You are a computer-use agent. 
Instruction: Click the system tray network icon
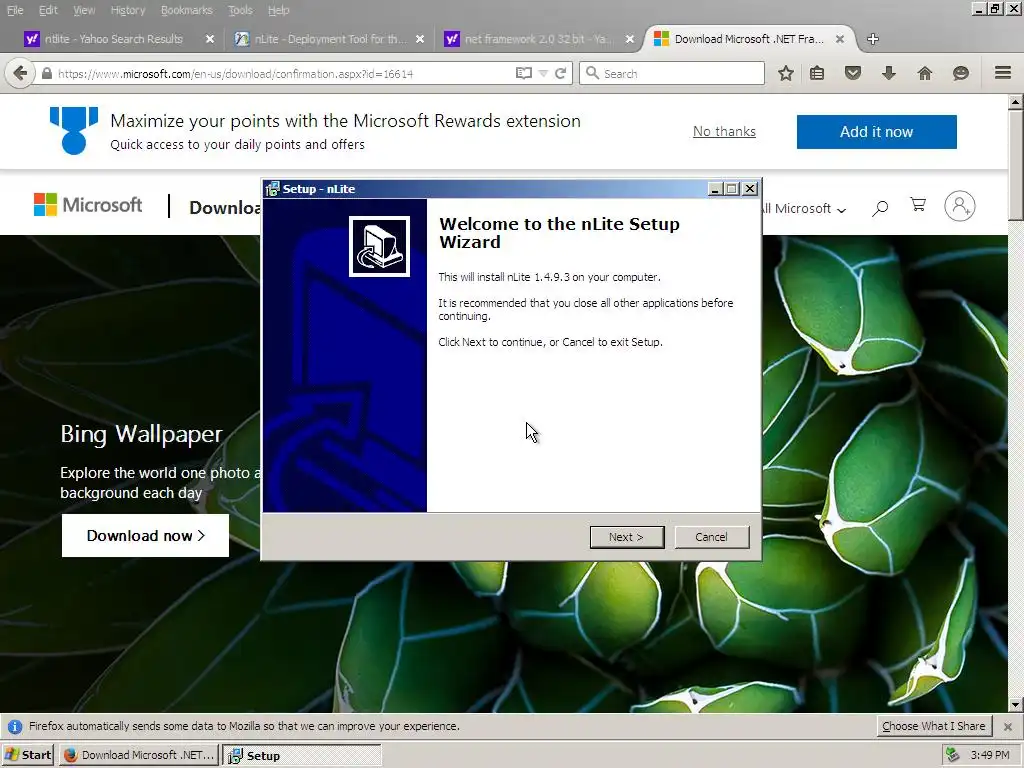click(x=953, y=755)
